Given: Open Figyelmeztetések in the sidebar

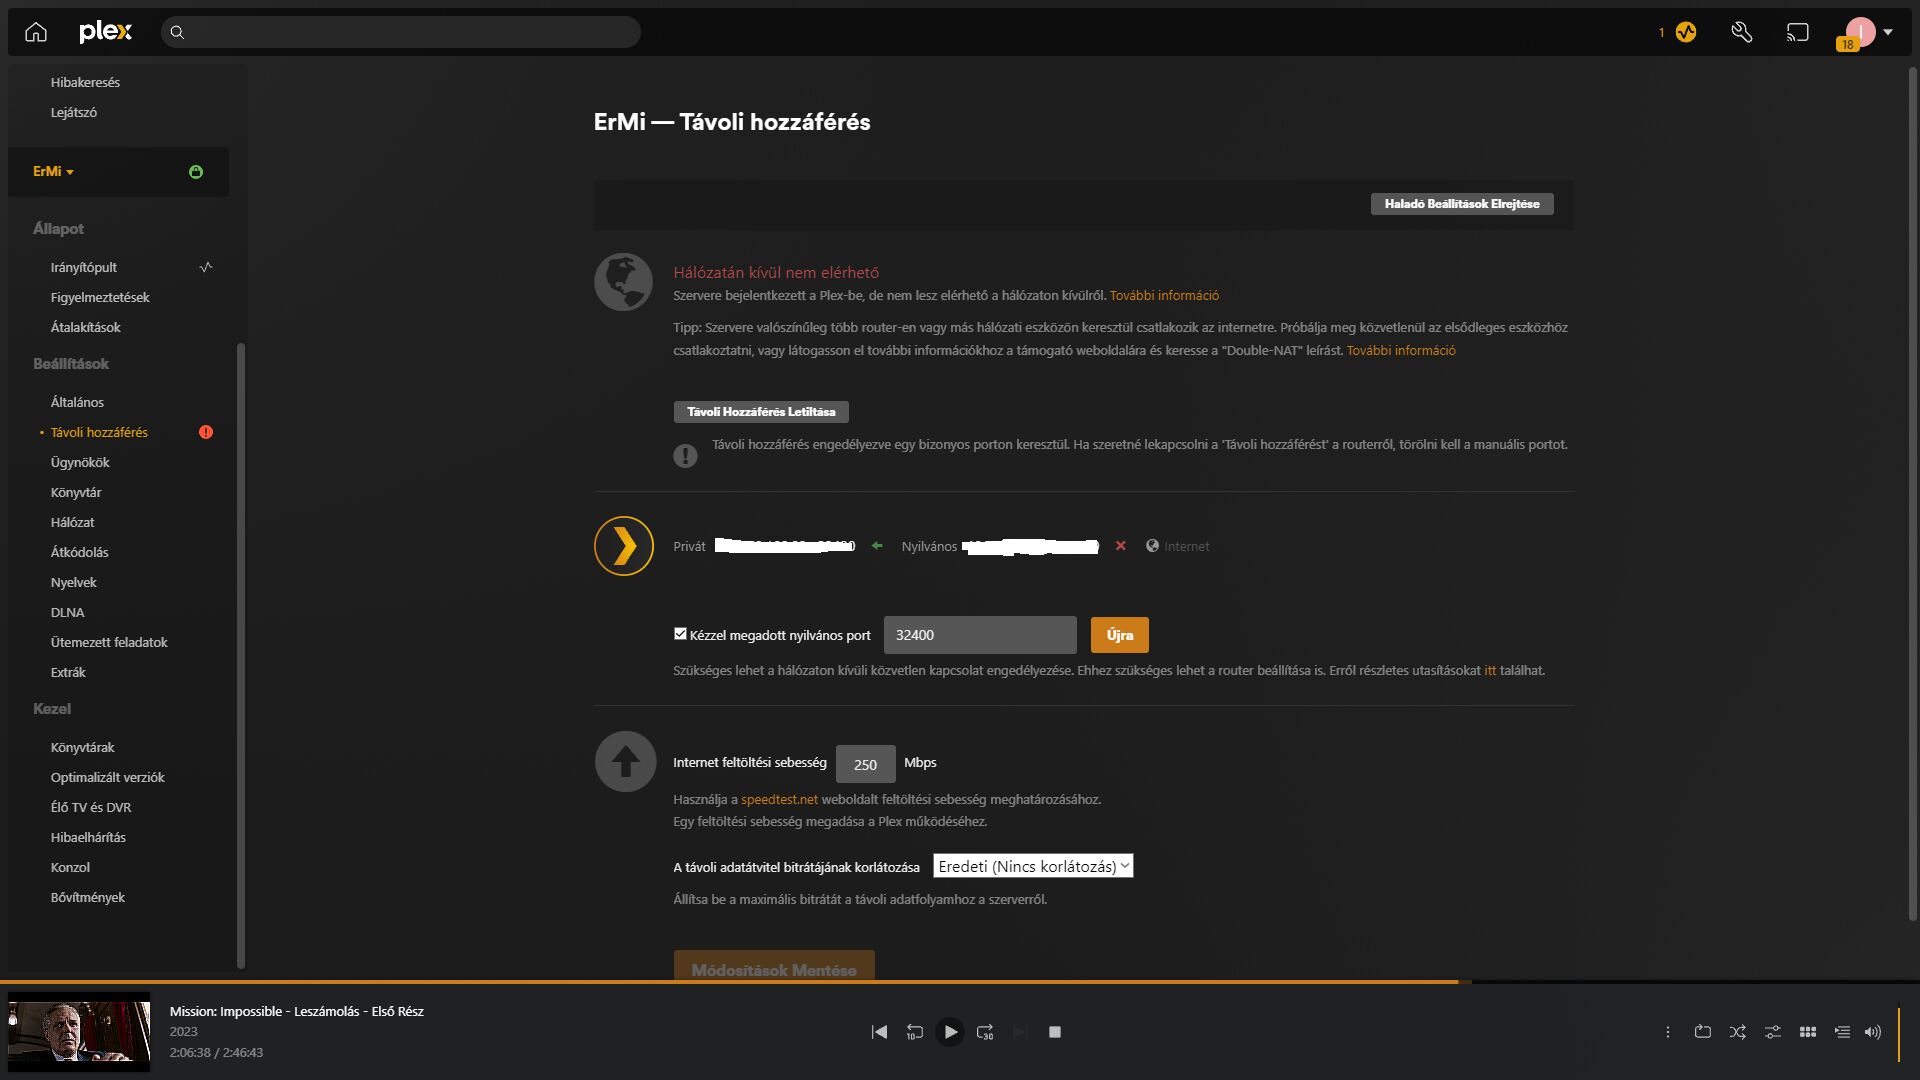Looking at the screenshot, I should (100, 297).
